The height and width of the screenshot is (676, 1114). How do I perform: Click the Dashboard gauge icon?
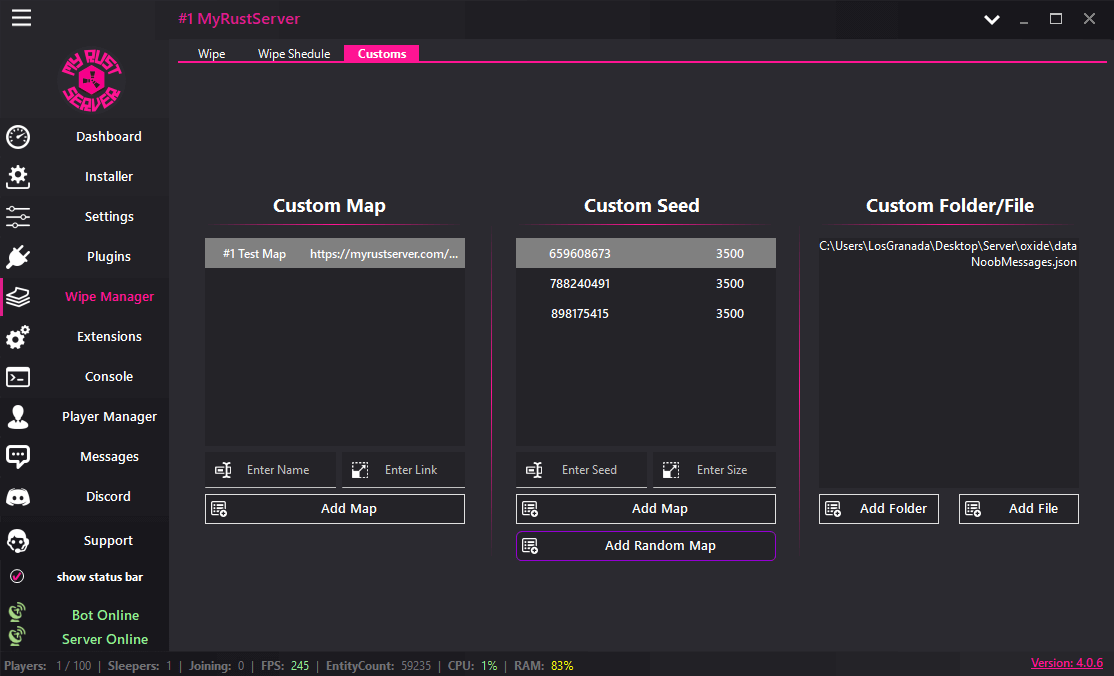(x=18, y=137)
